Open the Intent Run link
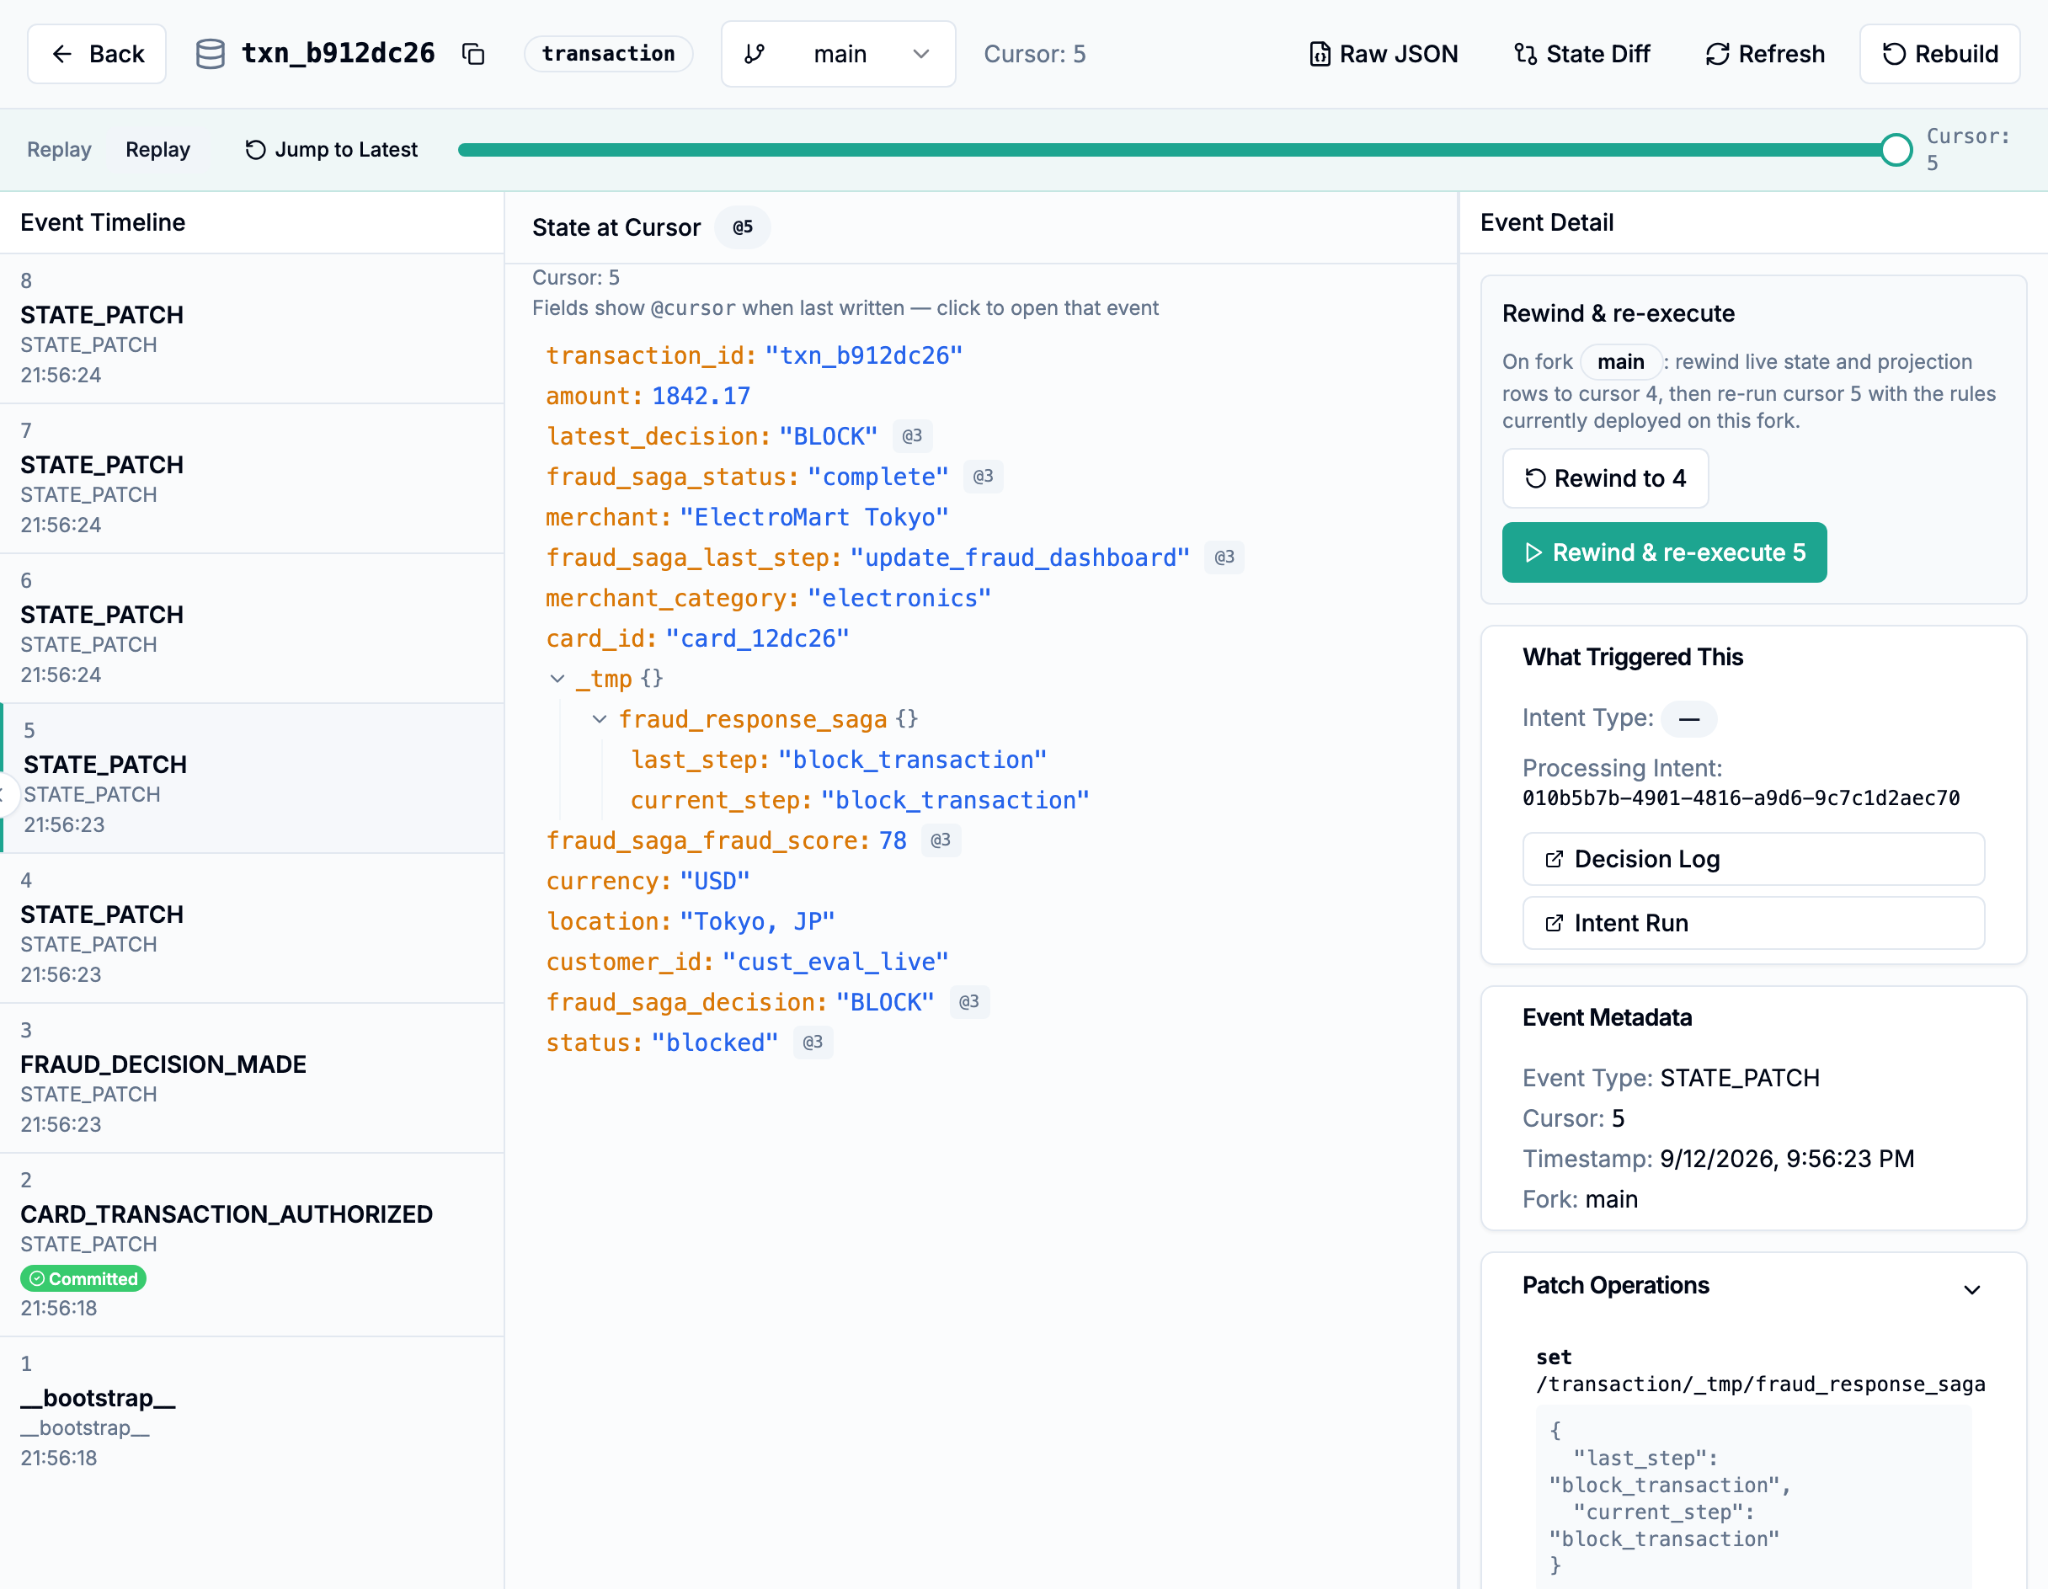2048x1589 pixels. (x=1753, y=923)
